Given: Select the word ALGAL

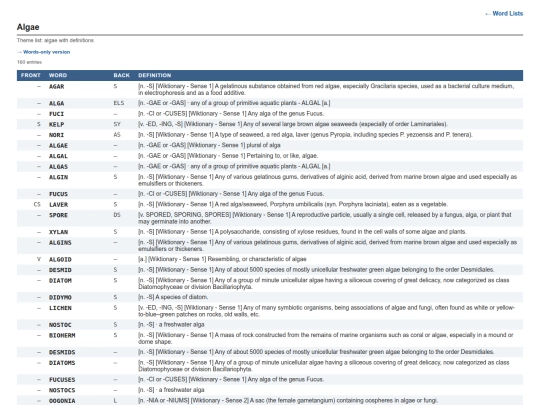Looking at the screenshot, I should 59,156.
